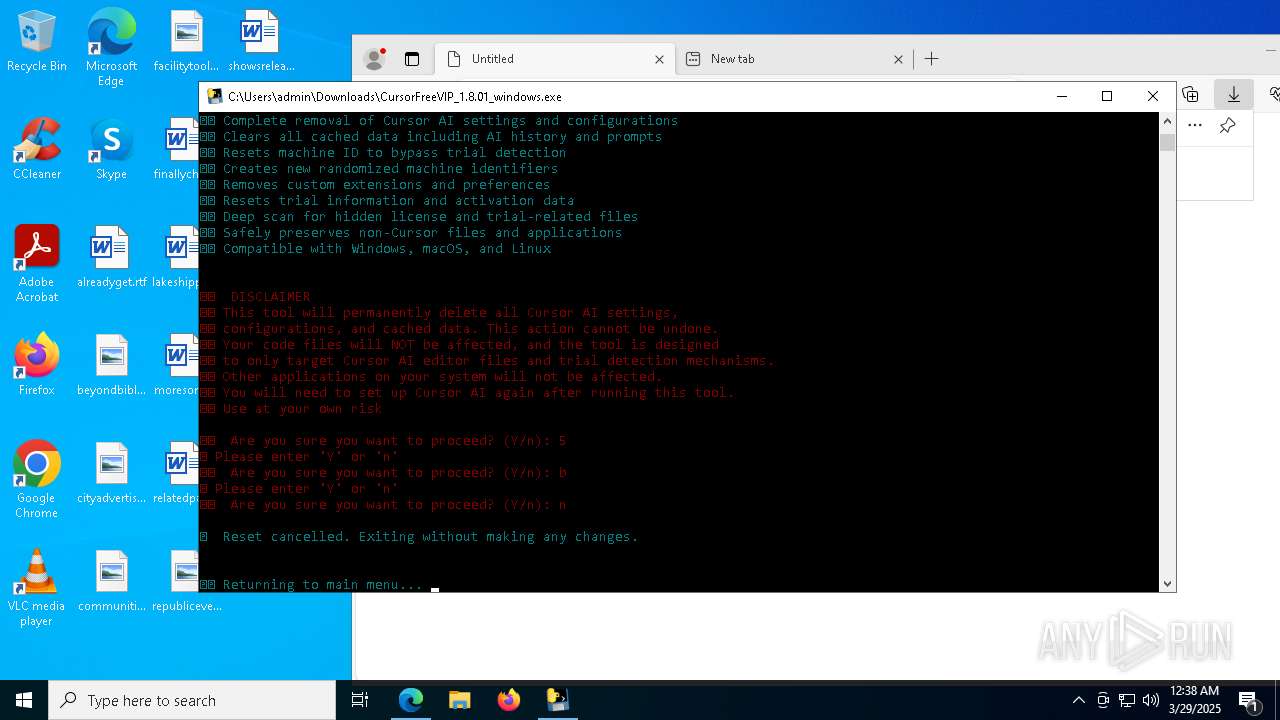The height and width of the screenshot is (720, 1280).
Task: Open Firefox from the taskbar
Action: [x=509, y=700]
